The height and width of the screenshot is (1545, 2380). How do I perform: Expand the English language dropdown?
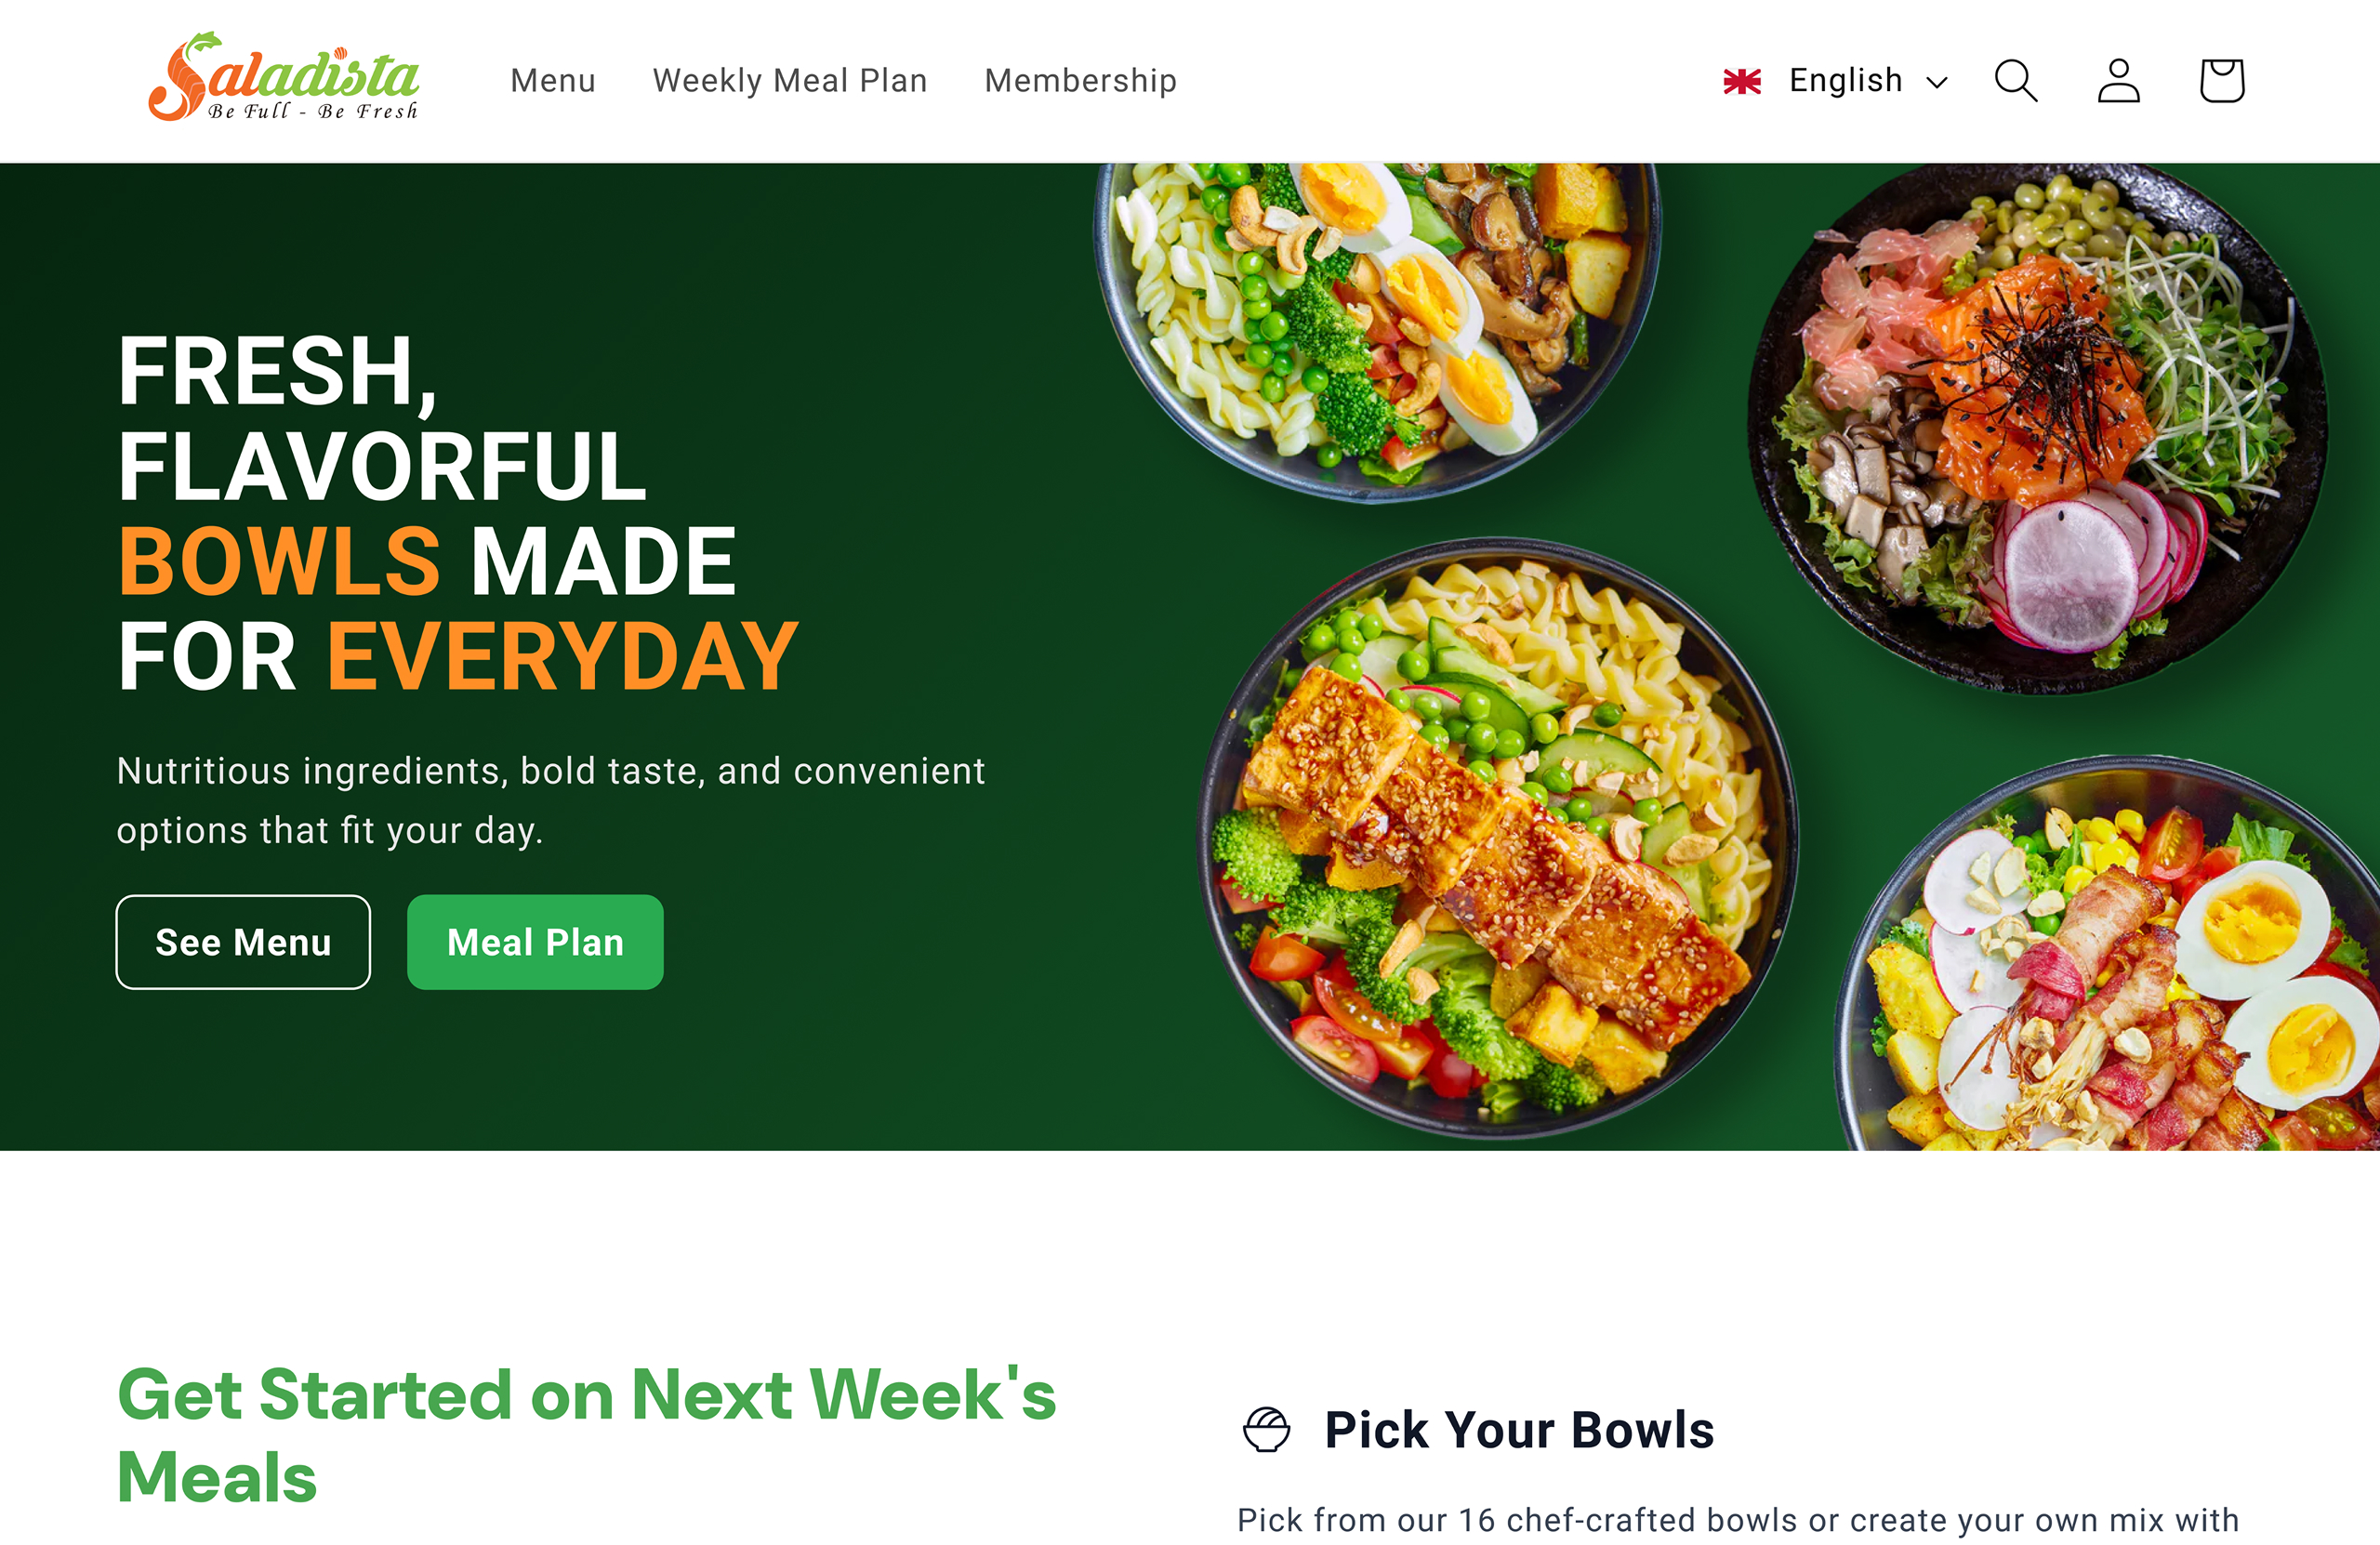tap(1836, 81)
